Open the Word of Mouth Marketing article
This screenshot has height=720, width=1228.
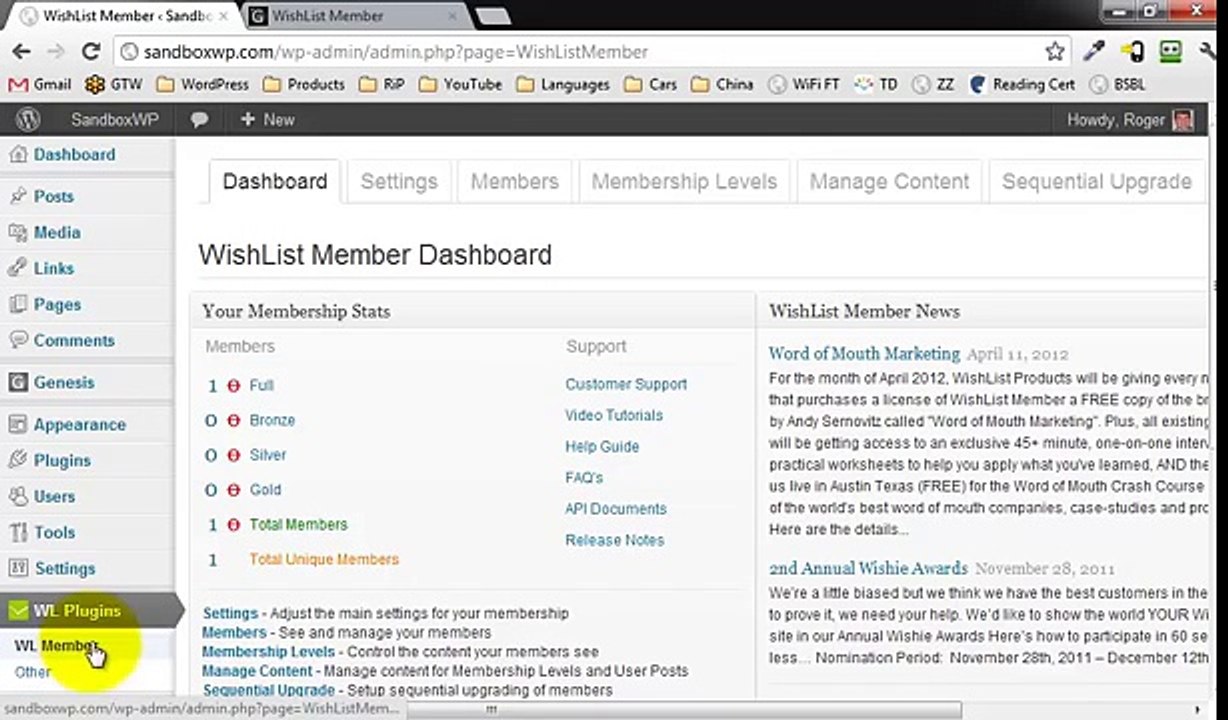pyautogui.click(x=864, y=354)
